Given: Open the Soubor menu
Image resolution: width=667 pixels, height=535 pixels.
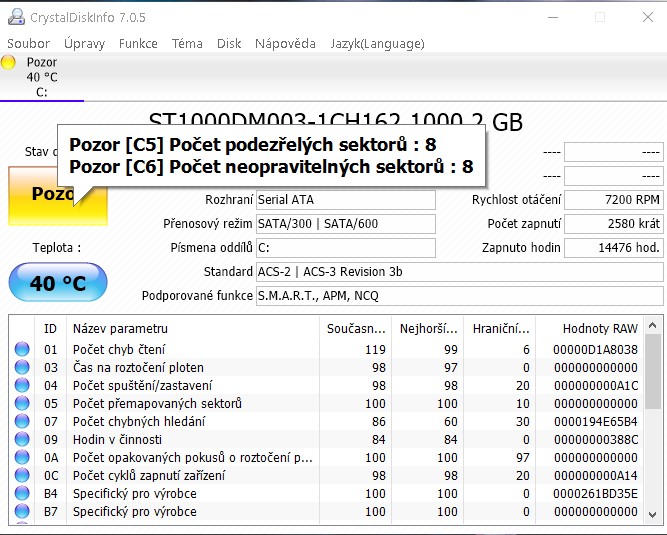Looking at the screenshot, I should [x=28, y=44].
